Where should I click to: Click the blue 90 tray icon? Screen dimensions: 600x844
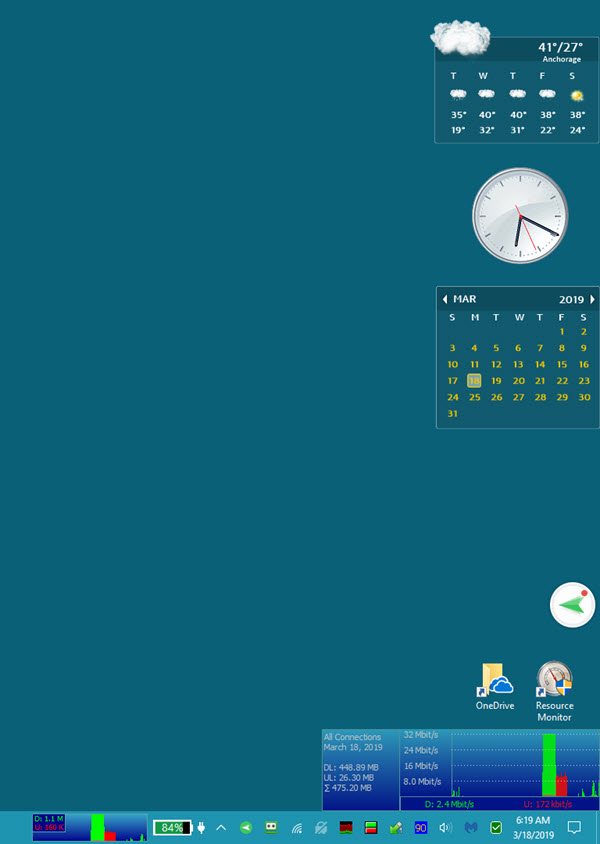pos(421,828)
